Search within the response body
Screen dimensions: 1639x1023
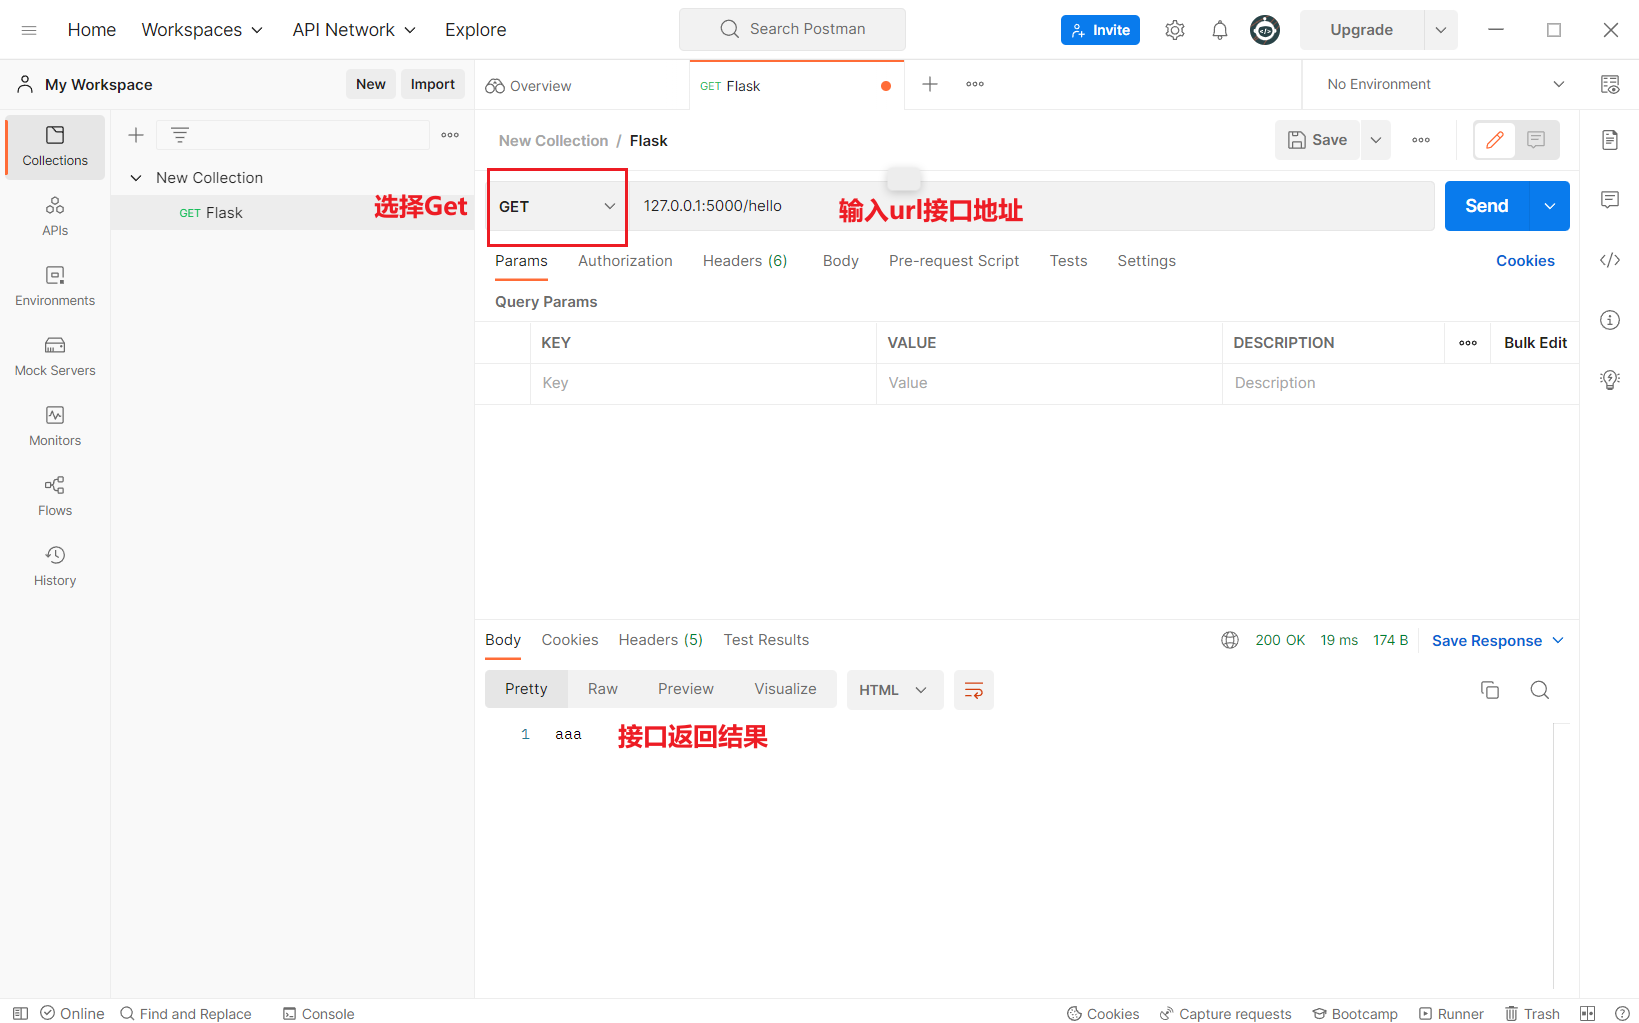[x=1540, y=690]
